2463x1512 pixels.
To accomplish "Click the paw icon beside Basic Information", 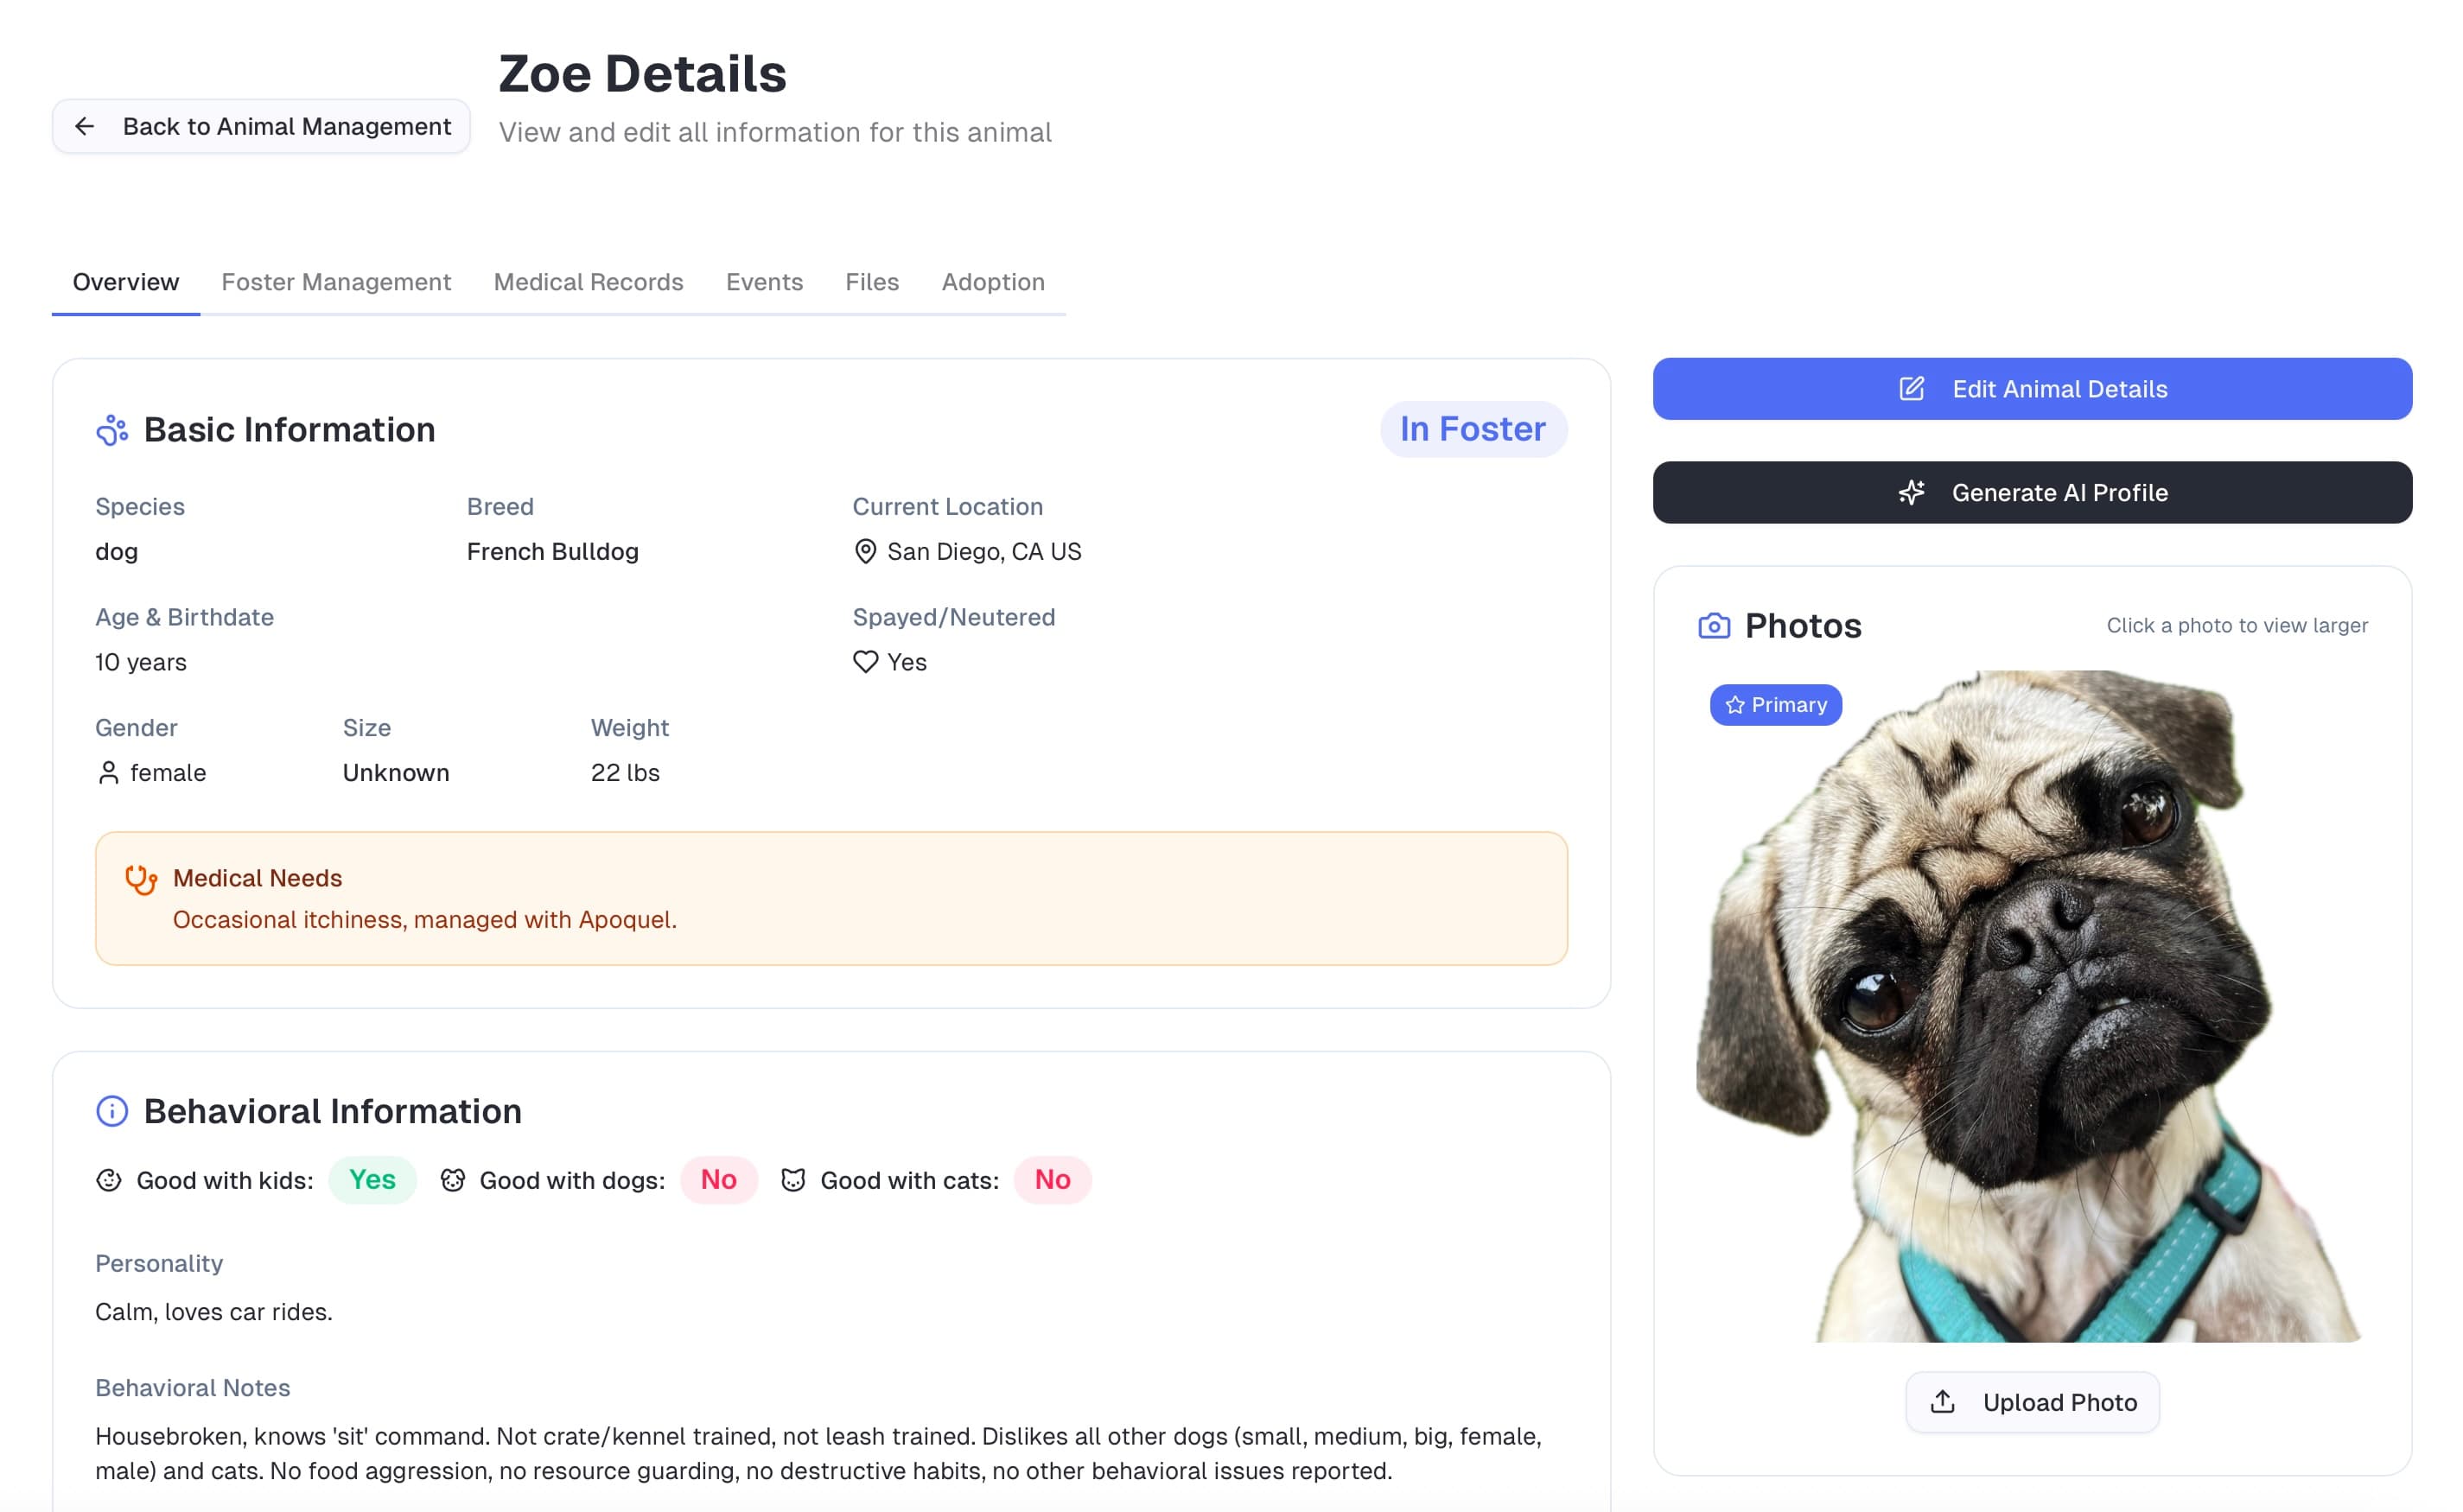I will pyautogui.click(x=112, y=430).
